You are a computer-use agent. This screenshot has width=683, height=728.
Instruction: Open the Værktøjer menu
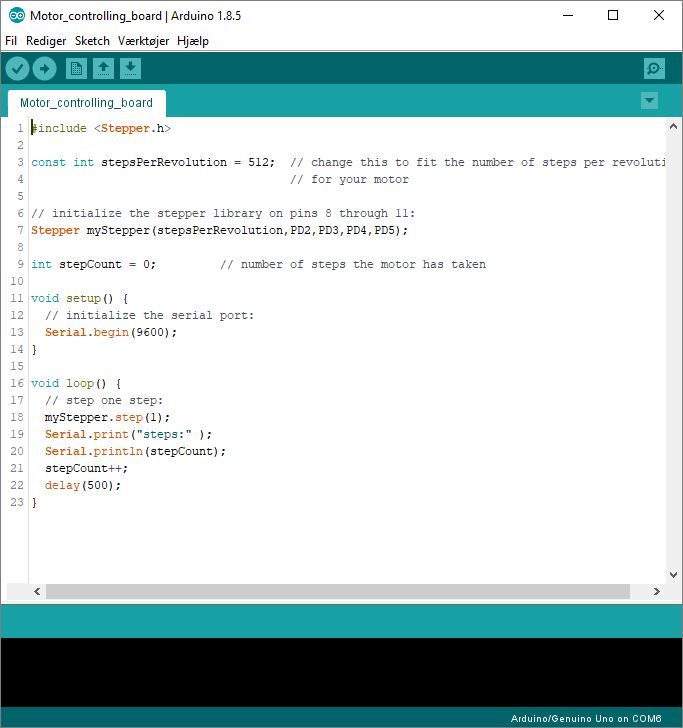pos(143,41)
